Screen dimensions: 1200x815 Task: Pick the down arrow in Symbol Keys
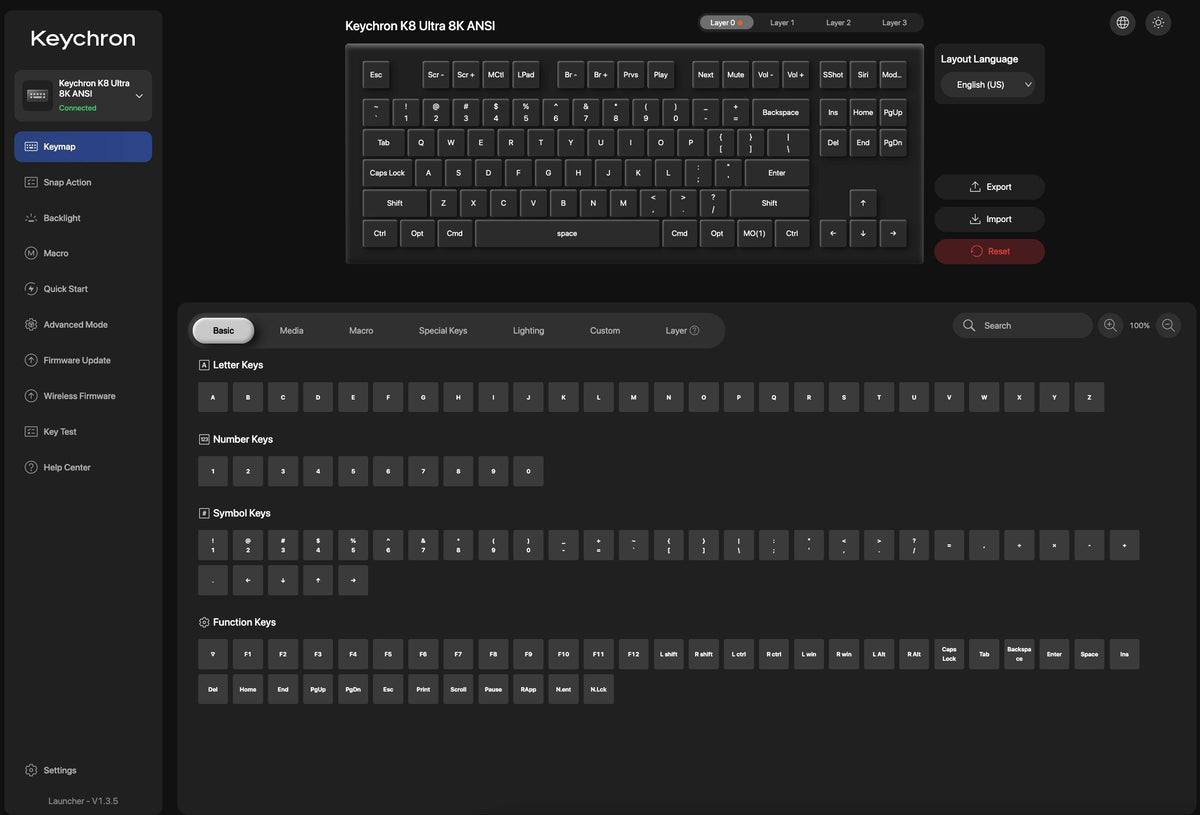[283, 580]
